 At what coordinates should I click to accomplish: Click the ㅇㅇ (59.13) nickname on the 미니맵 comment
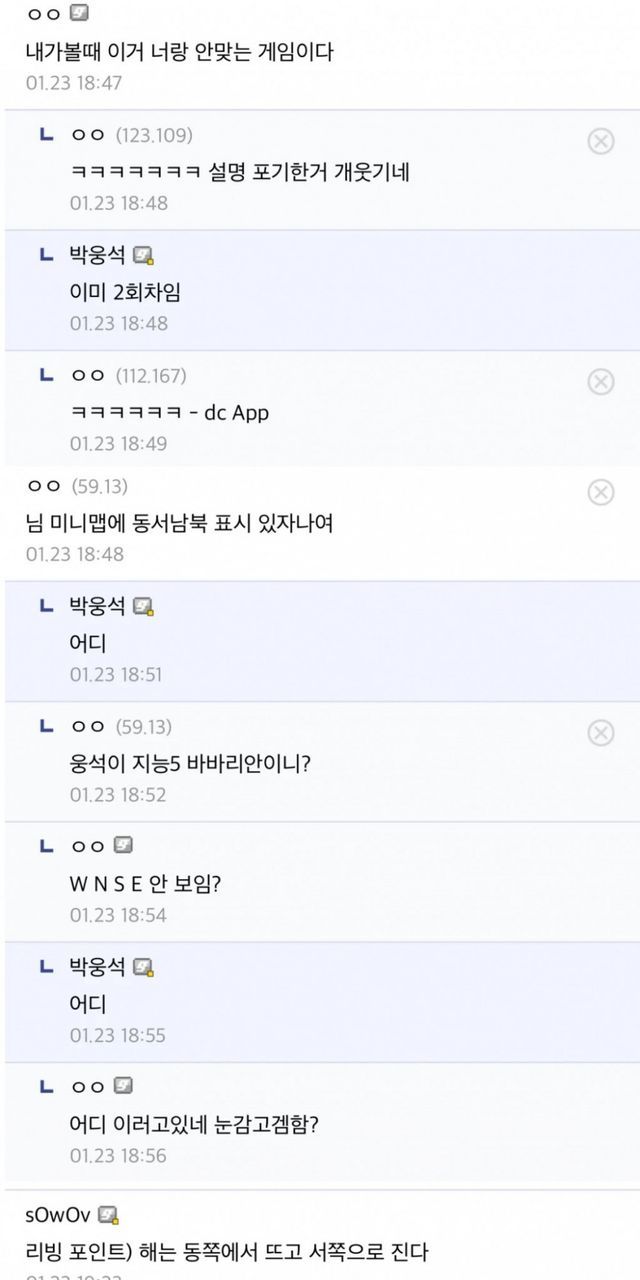[x=45, y=486]
